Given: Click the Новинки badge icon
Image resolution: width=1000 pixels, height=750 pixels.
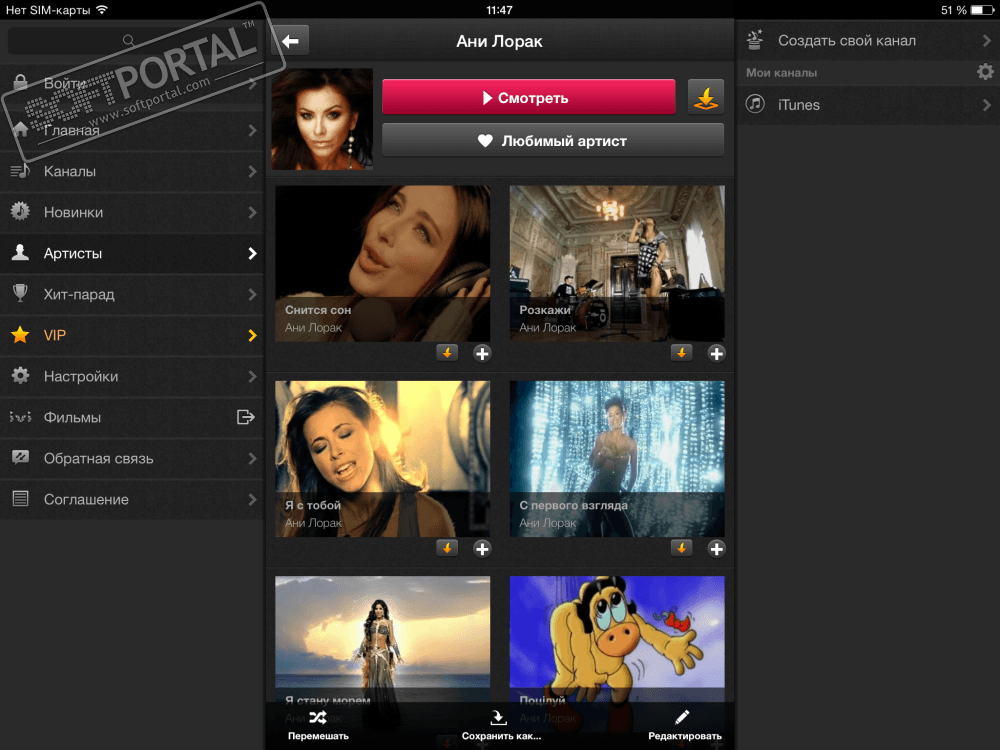Looking at the screenshot, I should (20, 212).
